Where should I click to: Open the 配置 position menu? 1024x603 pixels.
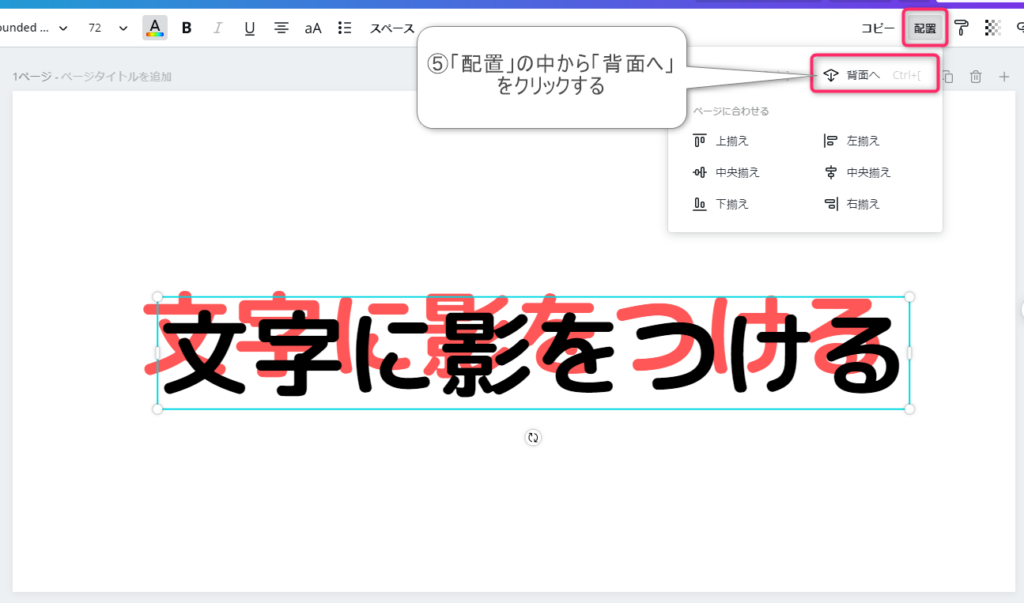(925, 28)
